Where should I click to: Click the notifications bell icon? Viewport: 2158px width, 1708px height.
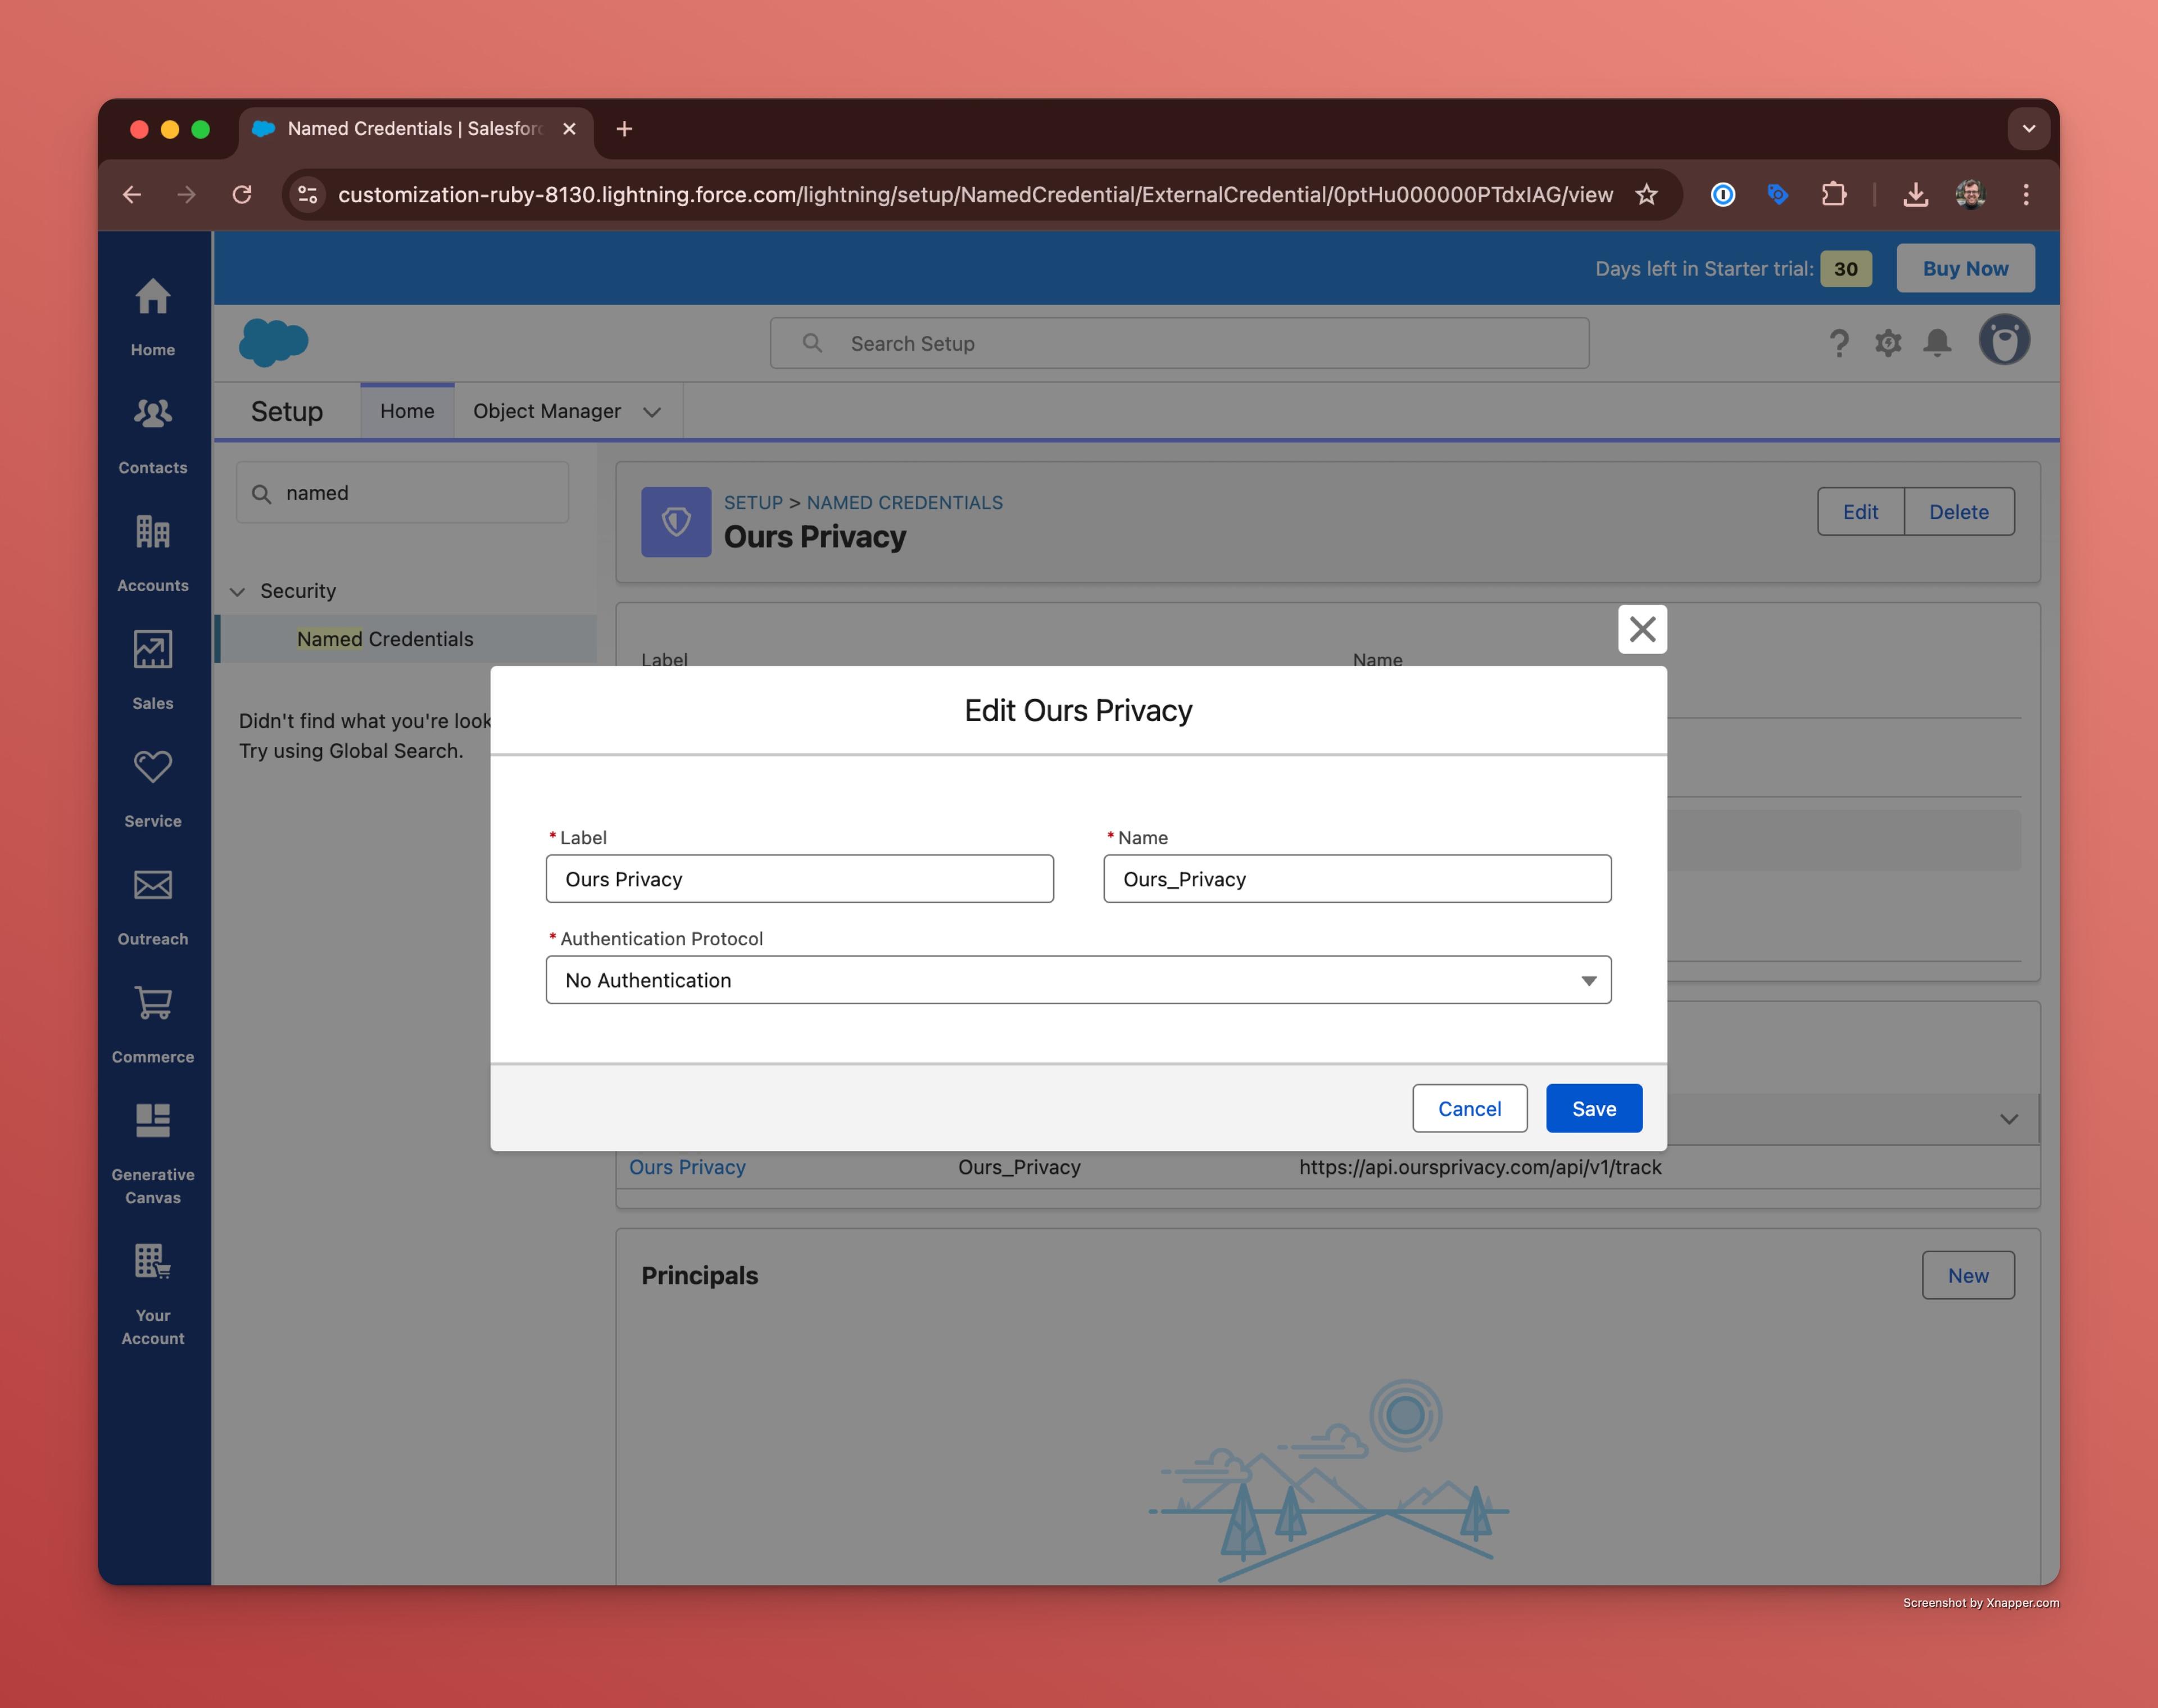pyautogui.click(x=1937, y=343)
